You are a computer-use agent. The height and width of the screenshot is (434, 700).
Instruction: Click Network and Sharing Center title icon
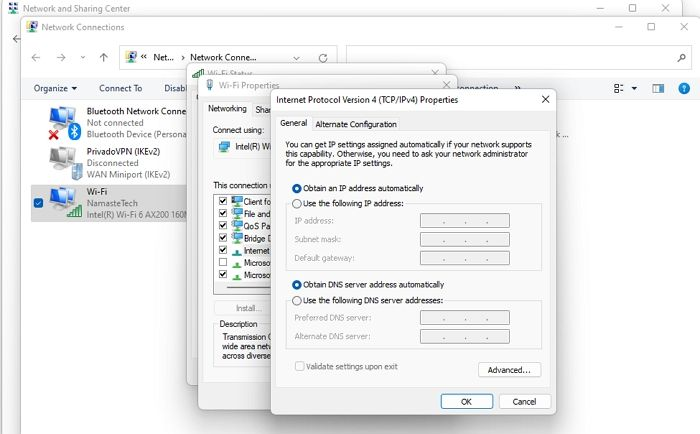(13, 8)
